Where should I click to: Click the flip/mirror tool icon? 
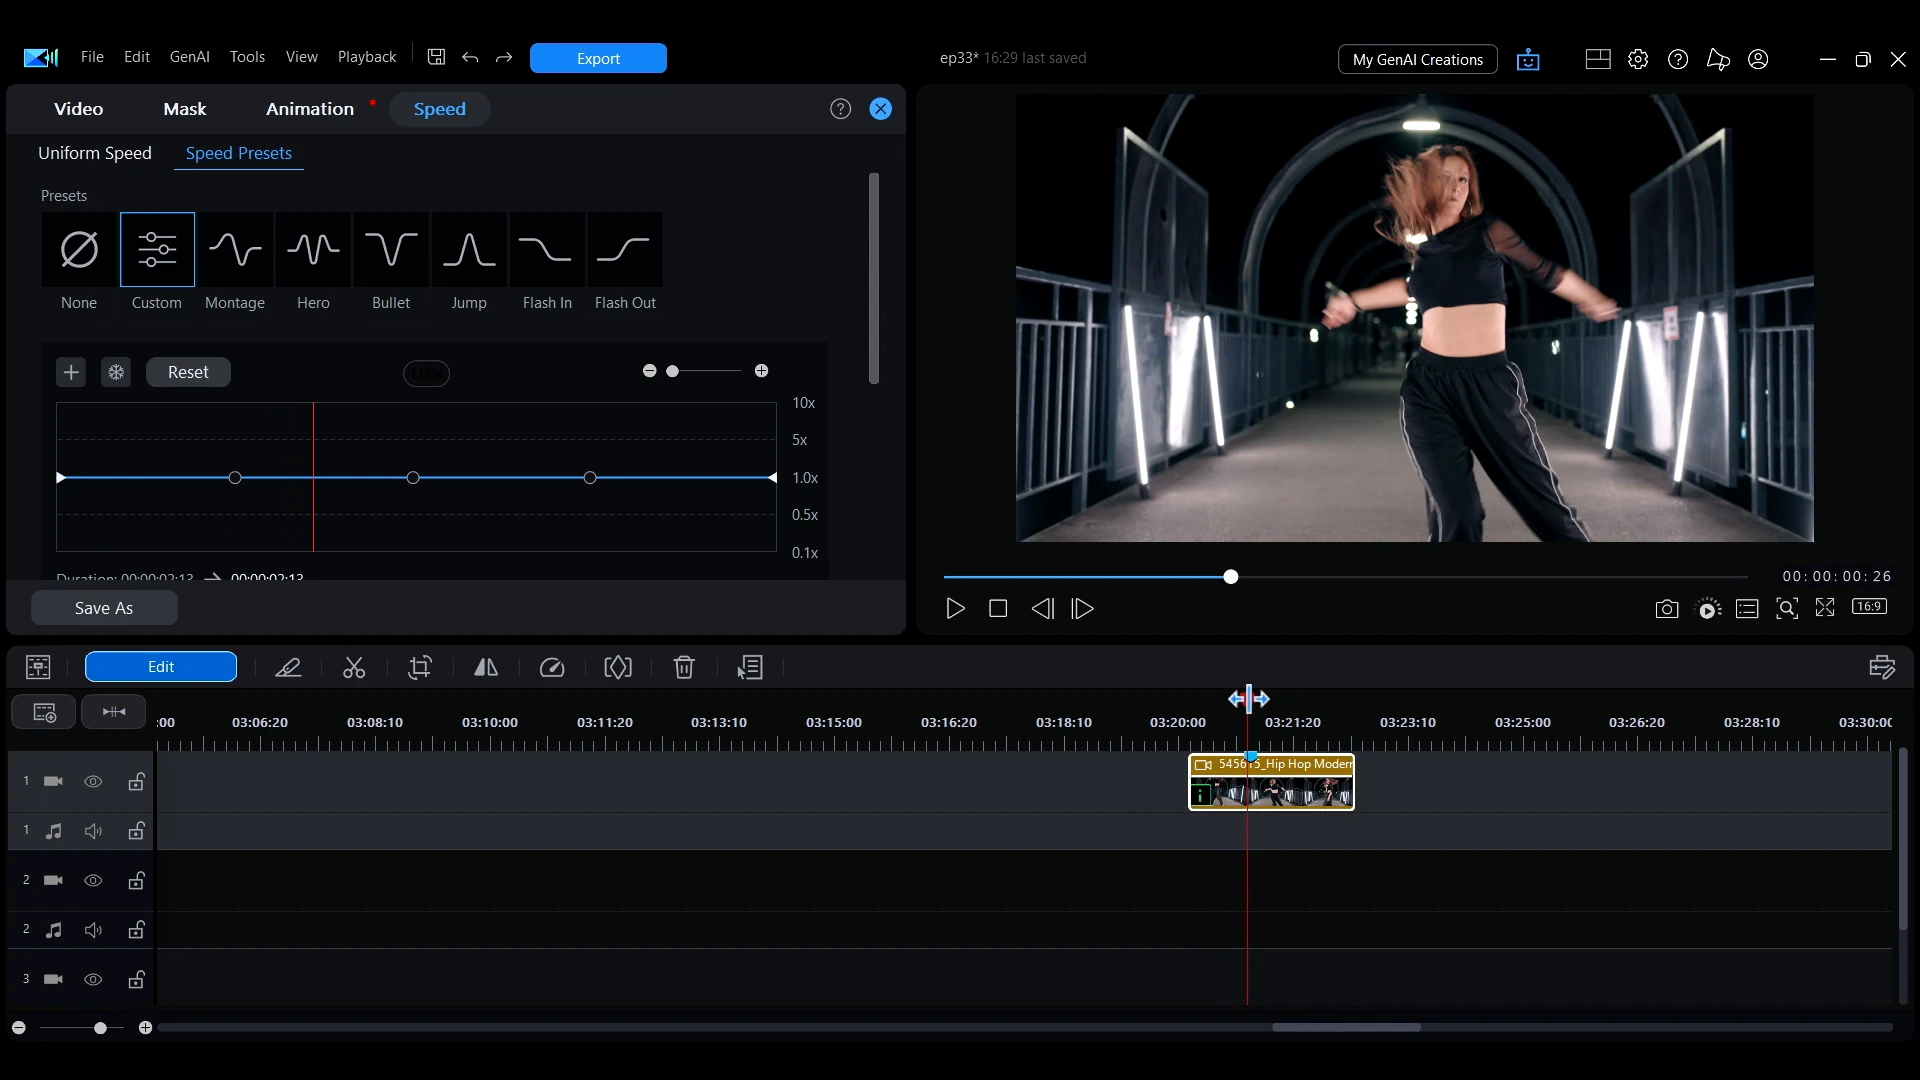[x=486, y=668]
